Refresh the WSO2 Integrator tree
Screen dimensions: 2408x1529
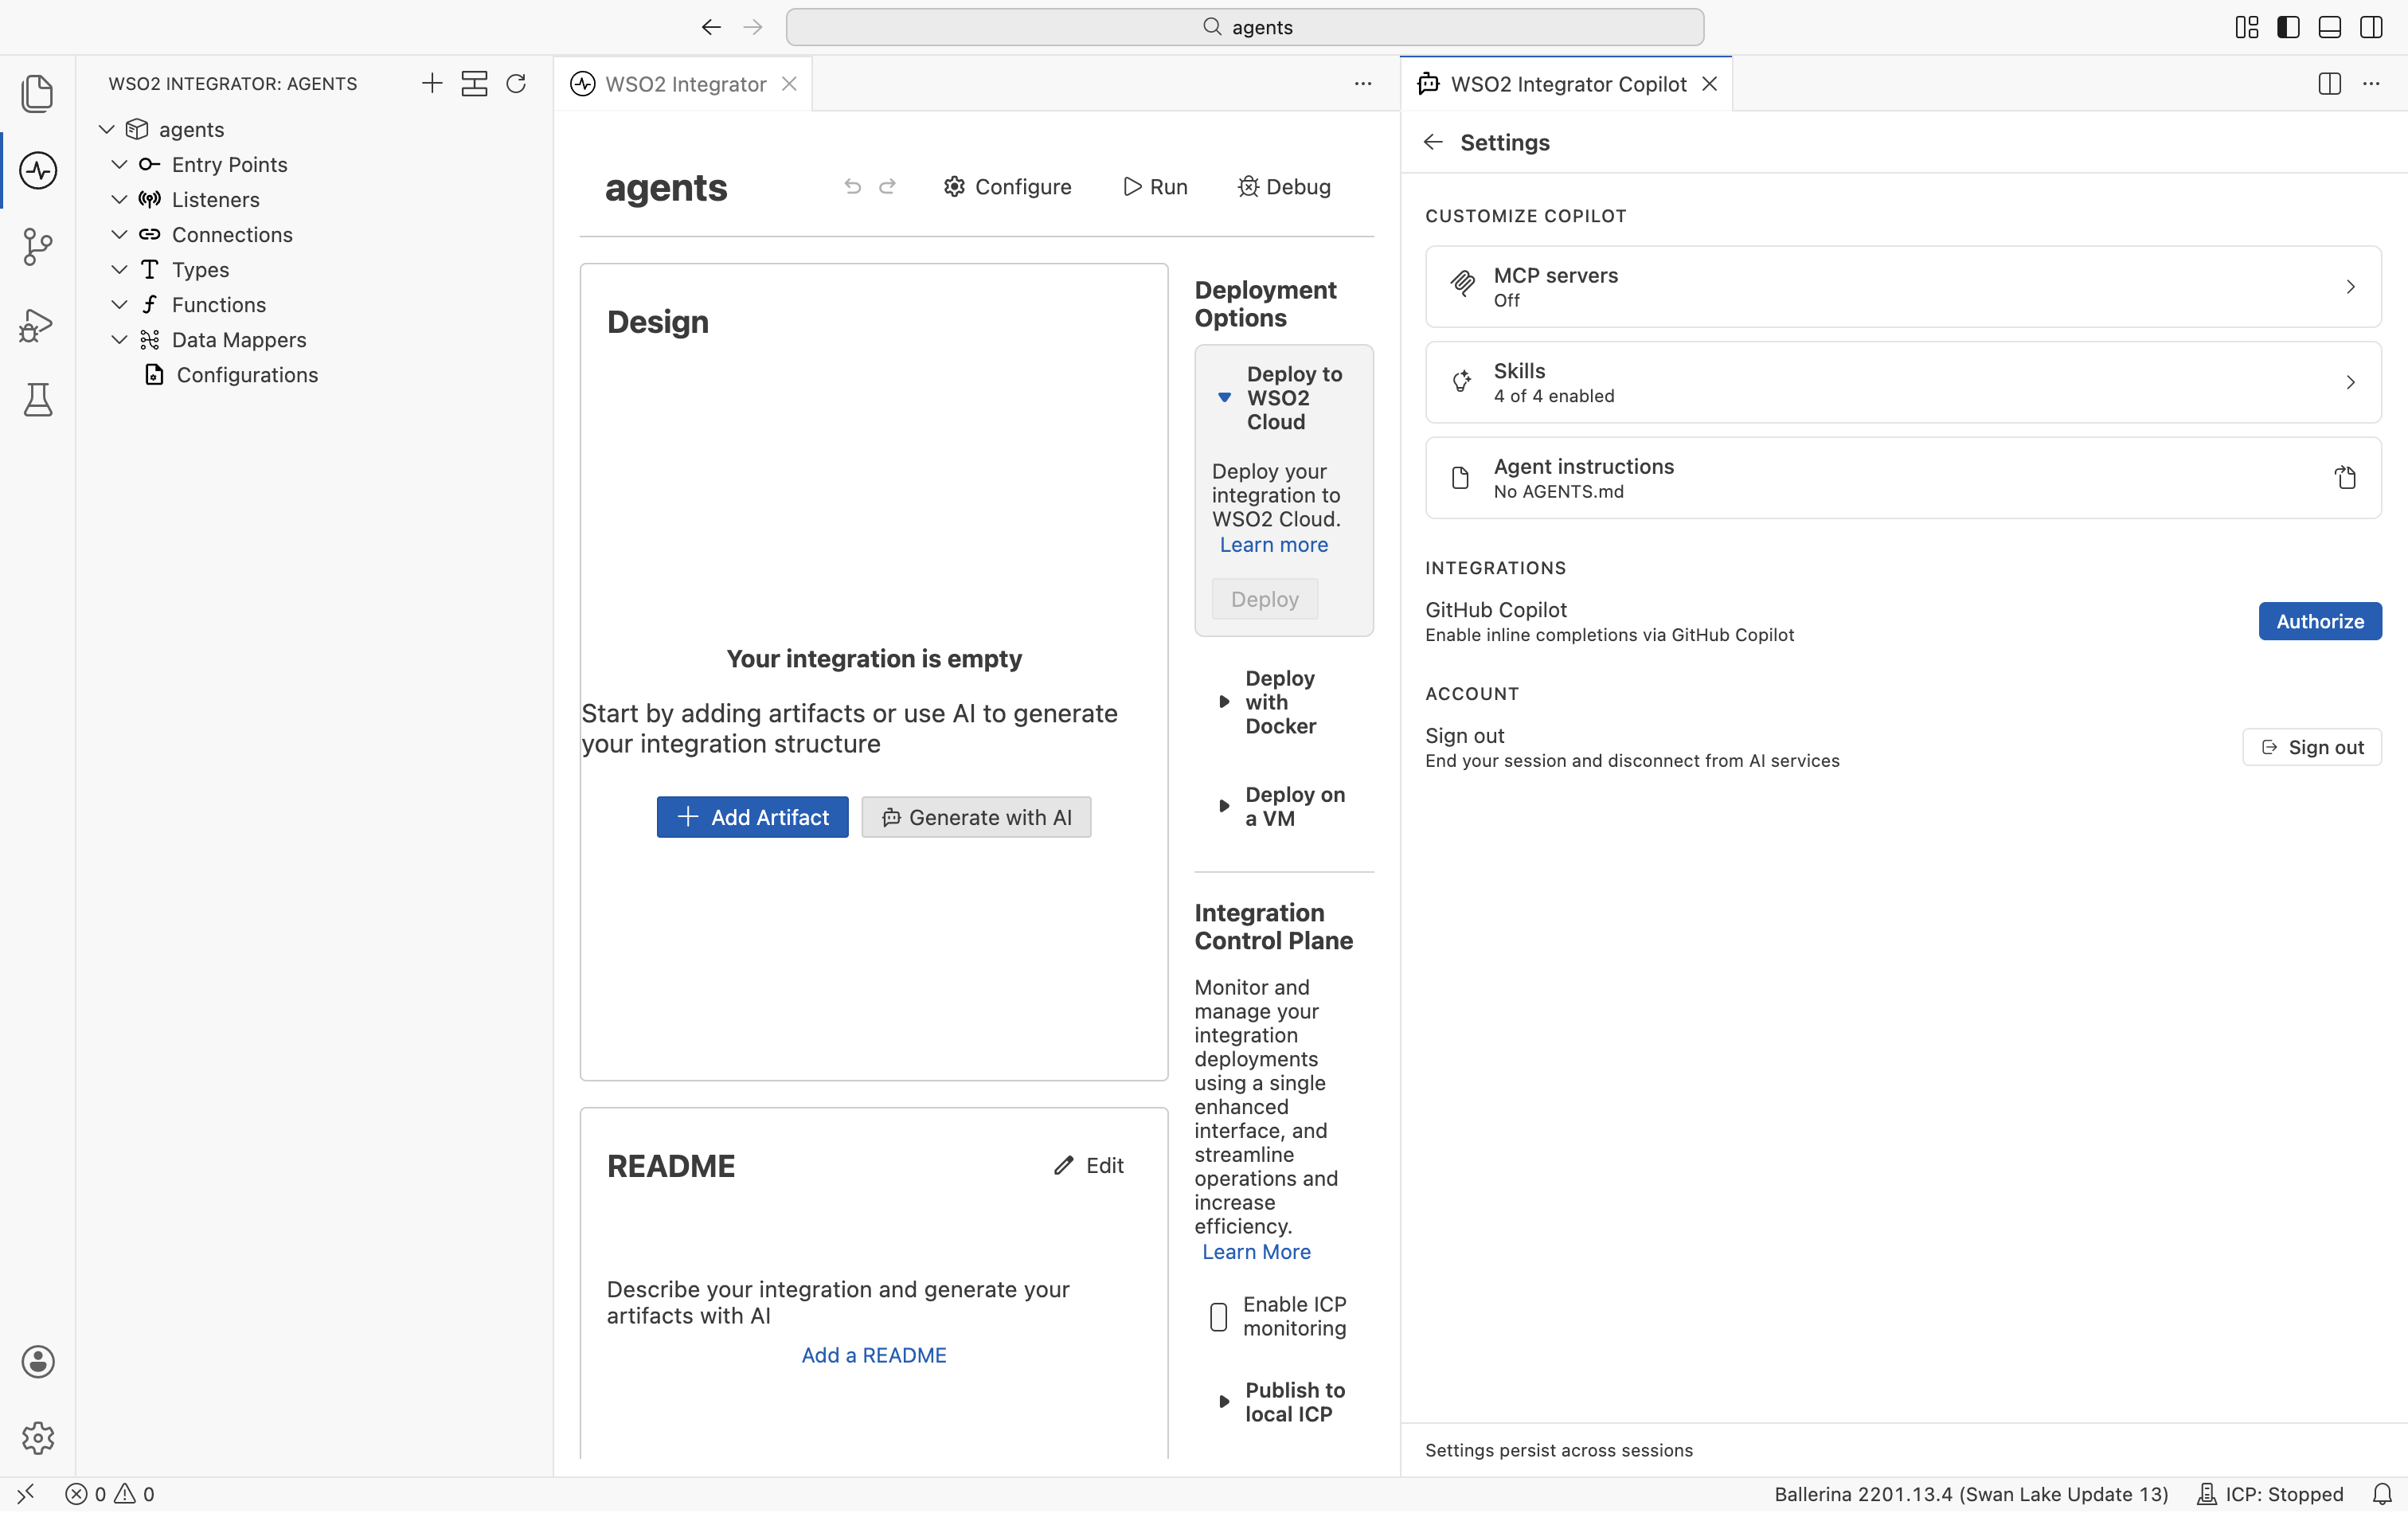tap(516, 84)
